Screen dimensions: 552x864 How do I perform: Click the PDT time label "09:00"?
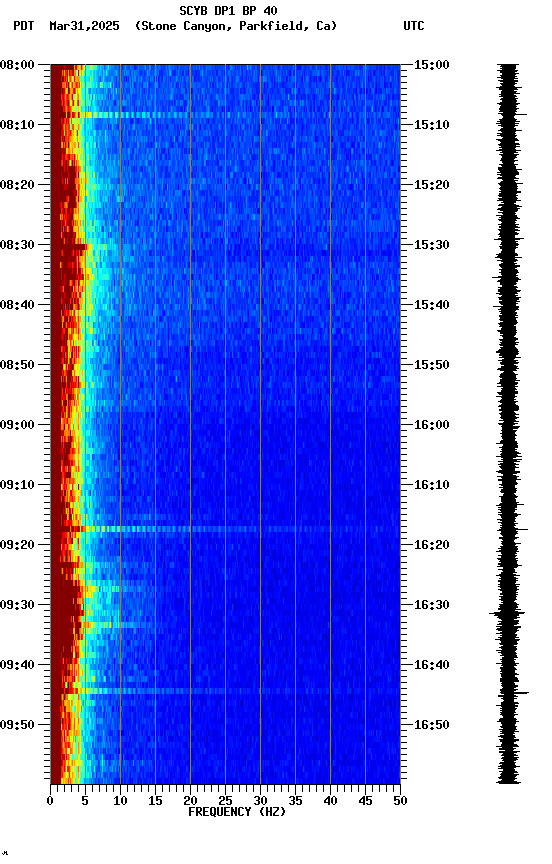[17, 425]
